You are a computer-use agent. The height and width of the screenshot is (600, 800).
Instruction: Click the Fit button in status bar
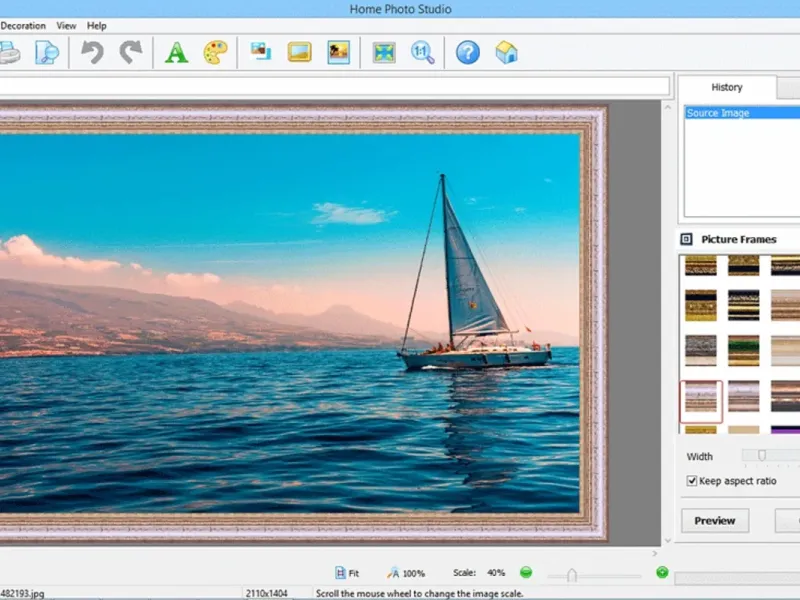click(x=347, y=573)
